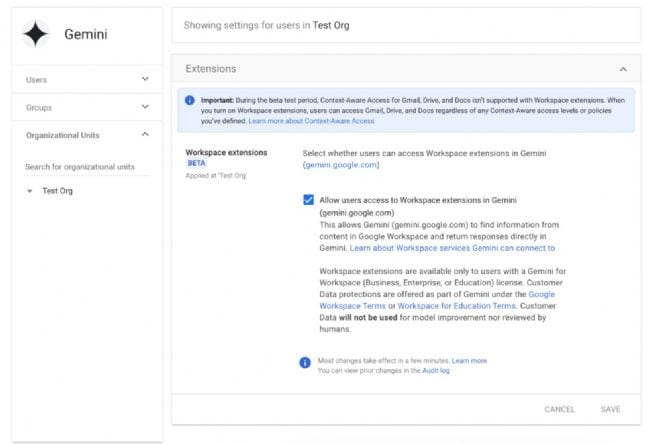Click the Gemini title text
The height and width of the screenshot is (444, 647).
[x=85, y=34]
